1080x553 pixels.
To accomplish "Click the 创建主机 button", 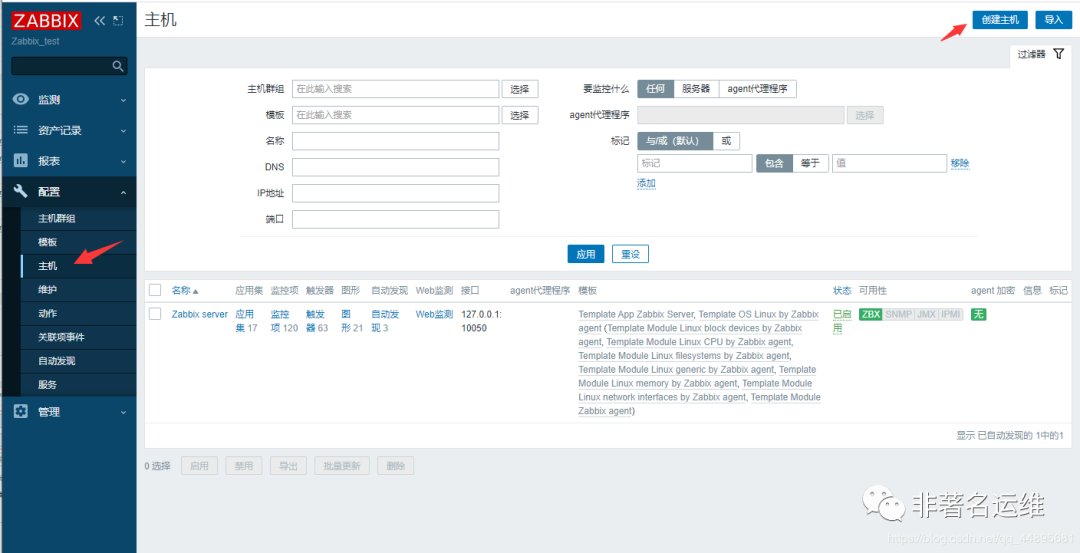I will pos(1000,20).
